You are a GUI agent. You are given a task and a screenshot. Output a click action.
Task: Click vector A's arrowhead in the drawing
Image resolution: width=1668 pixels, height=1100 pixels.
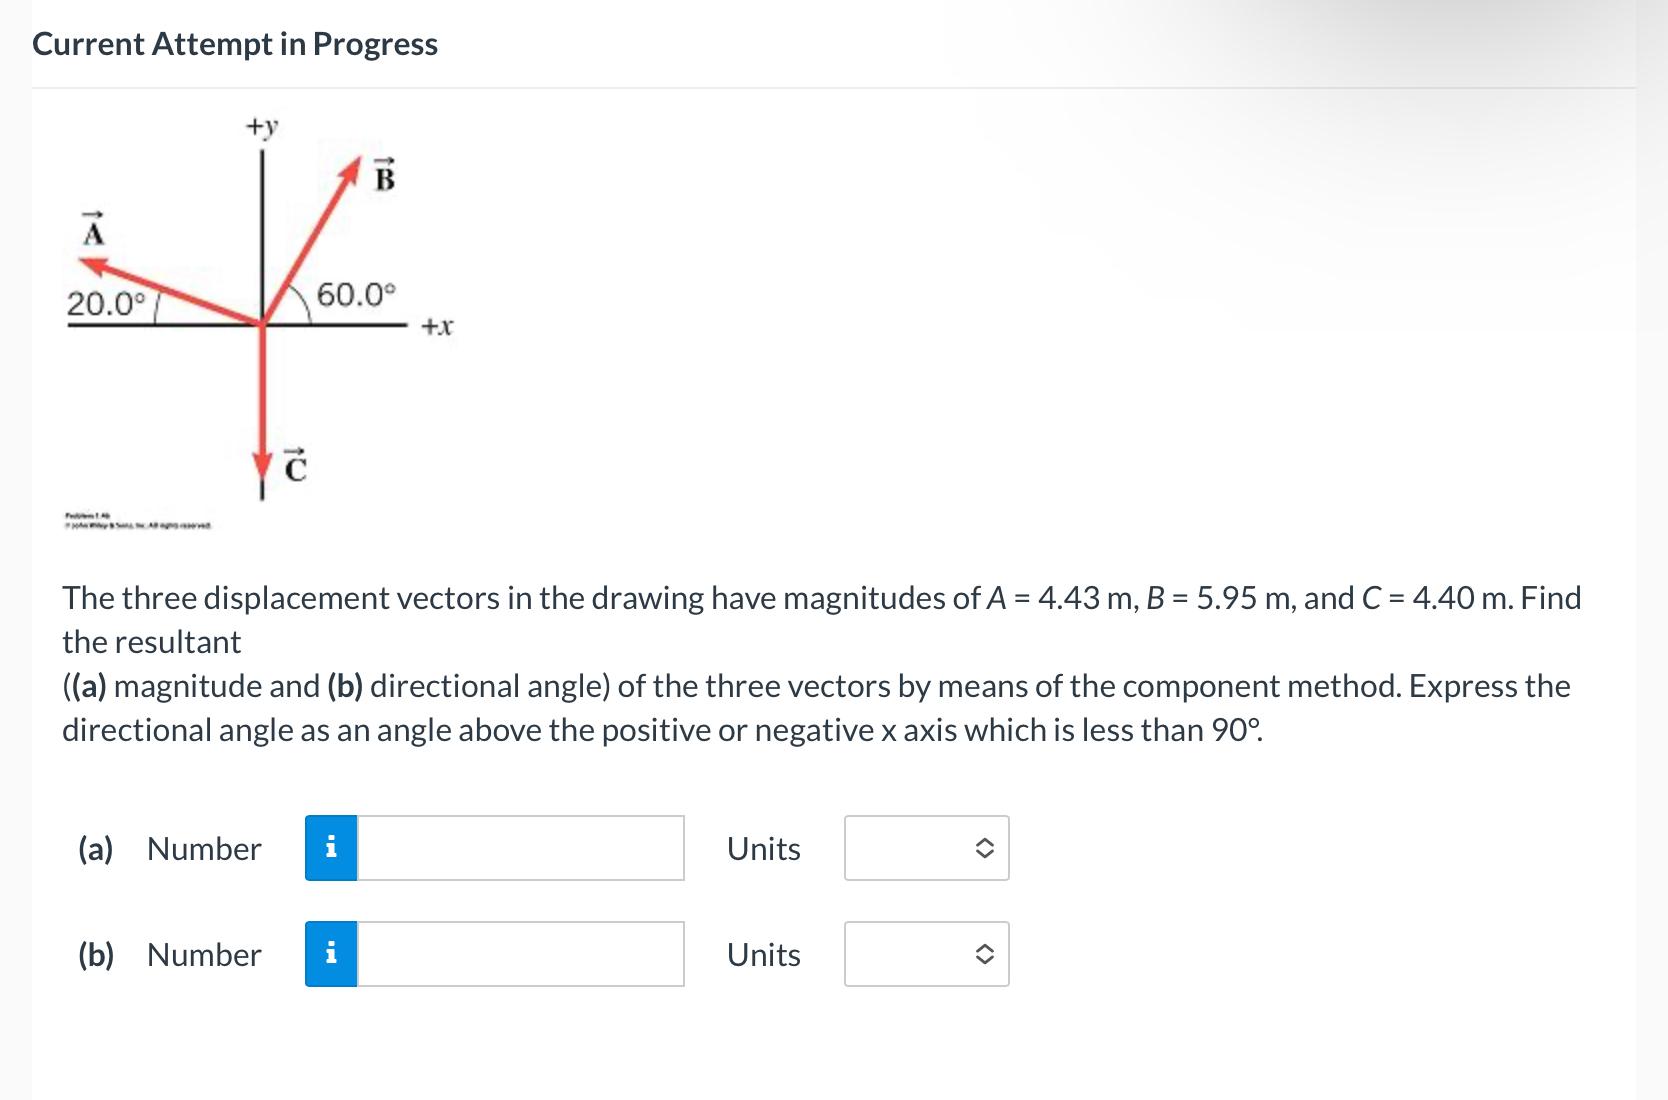[x=88, y=262]
